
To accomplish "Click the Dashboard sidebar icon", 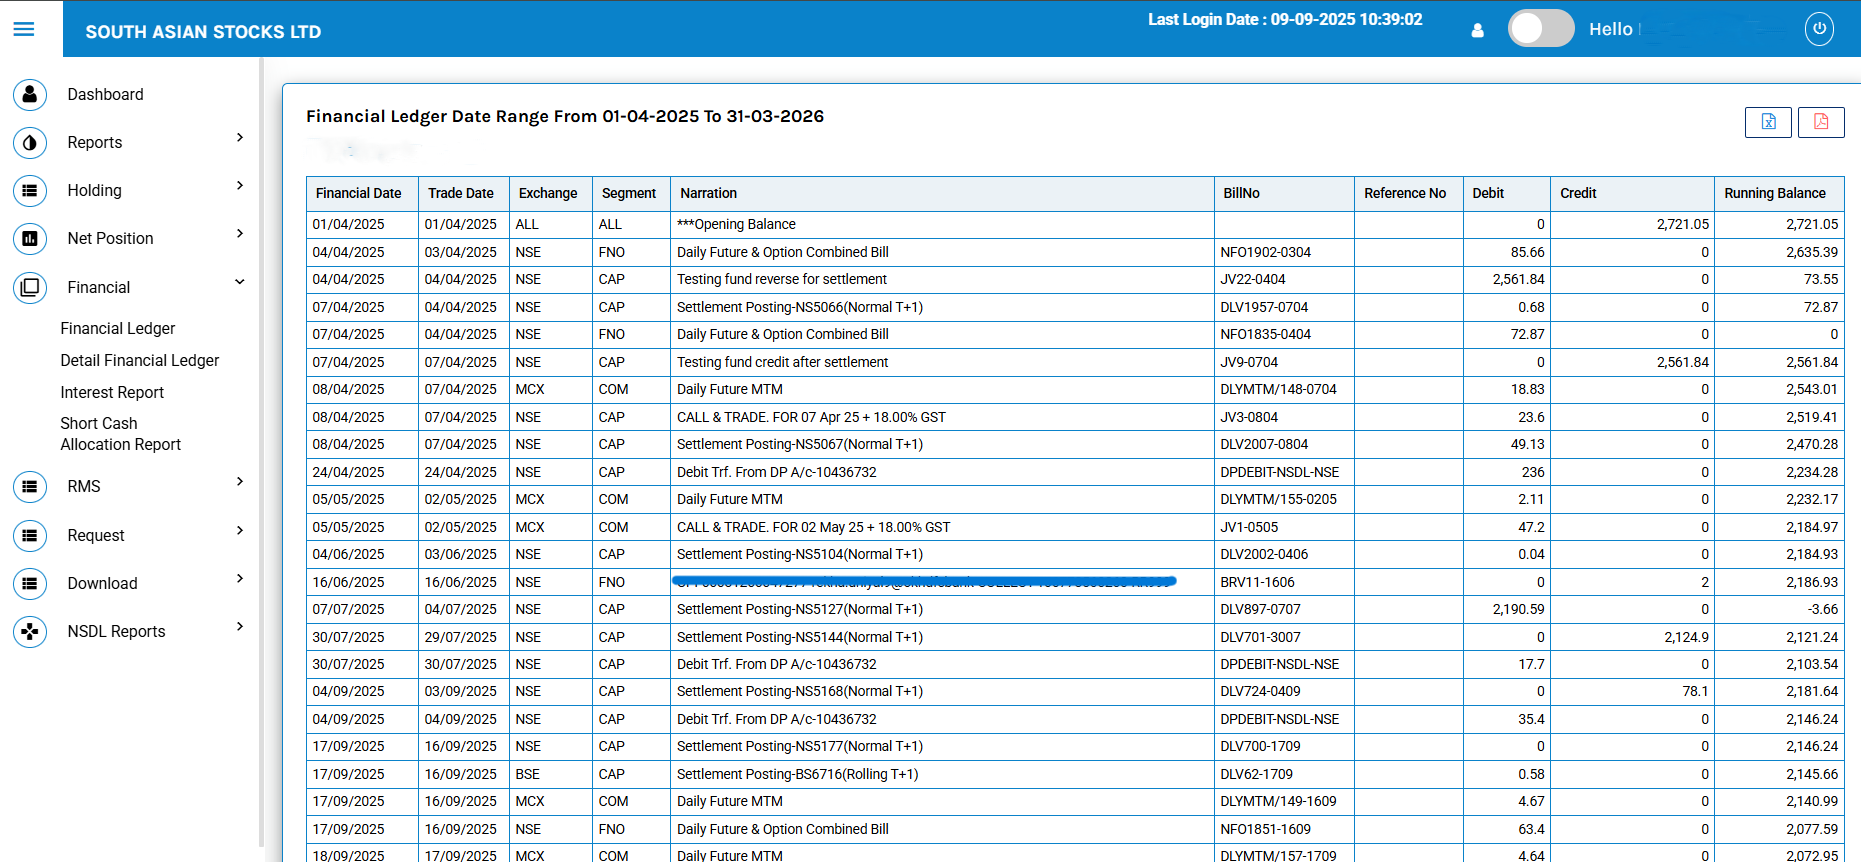I will pos(30,94).
